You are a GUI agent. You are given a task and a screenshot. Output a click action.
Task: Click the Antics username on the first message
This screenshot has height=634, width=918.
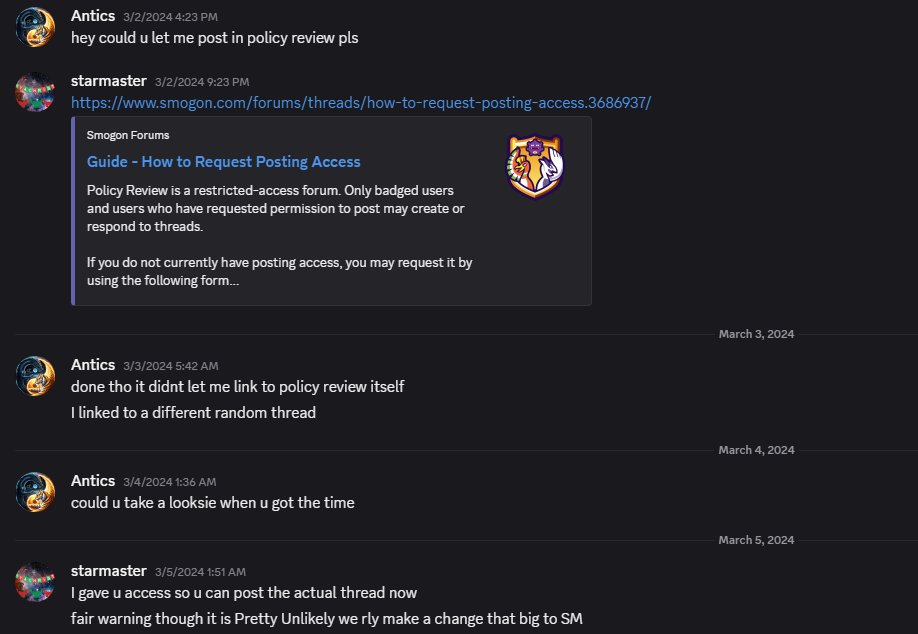click(x=93, y=16)
